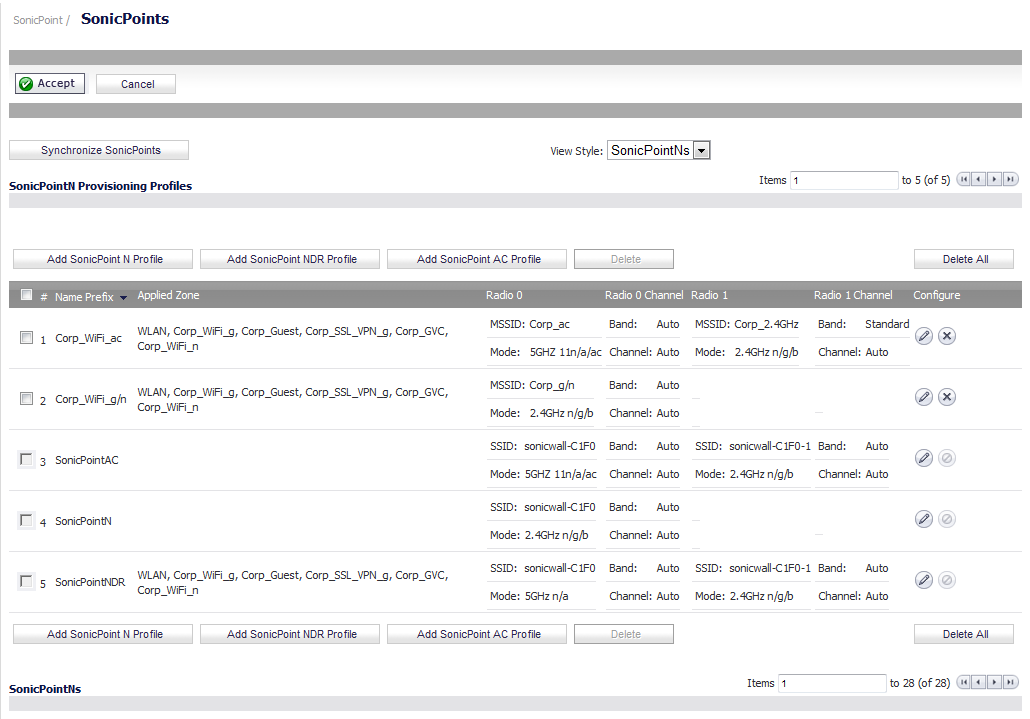Sort by Name Prefix column header
The height and width of the screenshot is (719, 1030).
tap(84, 297)
